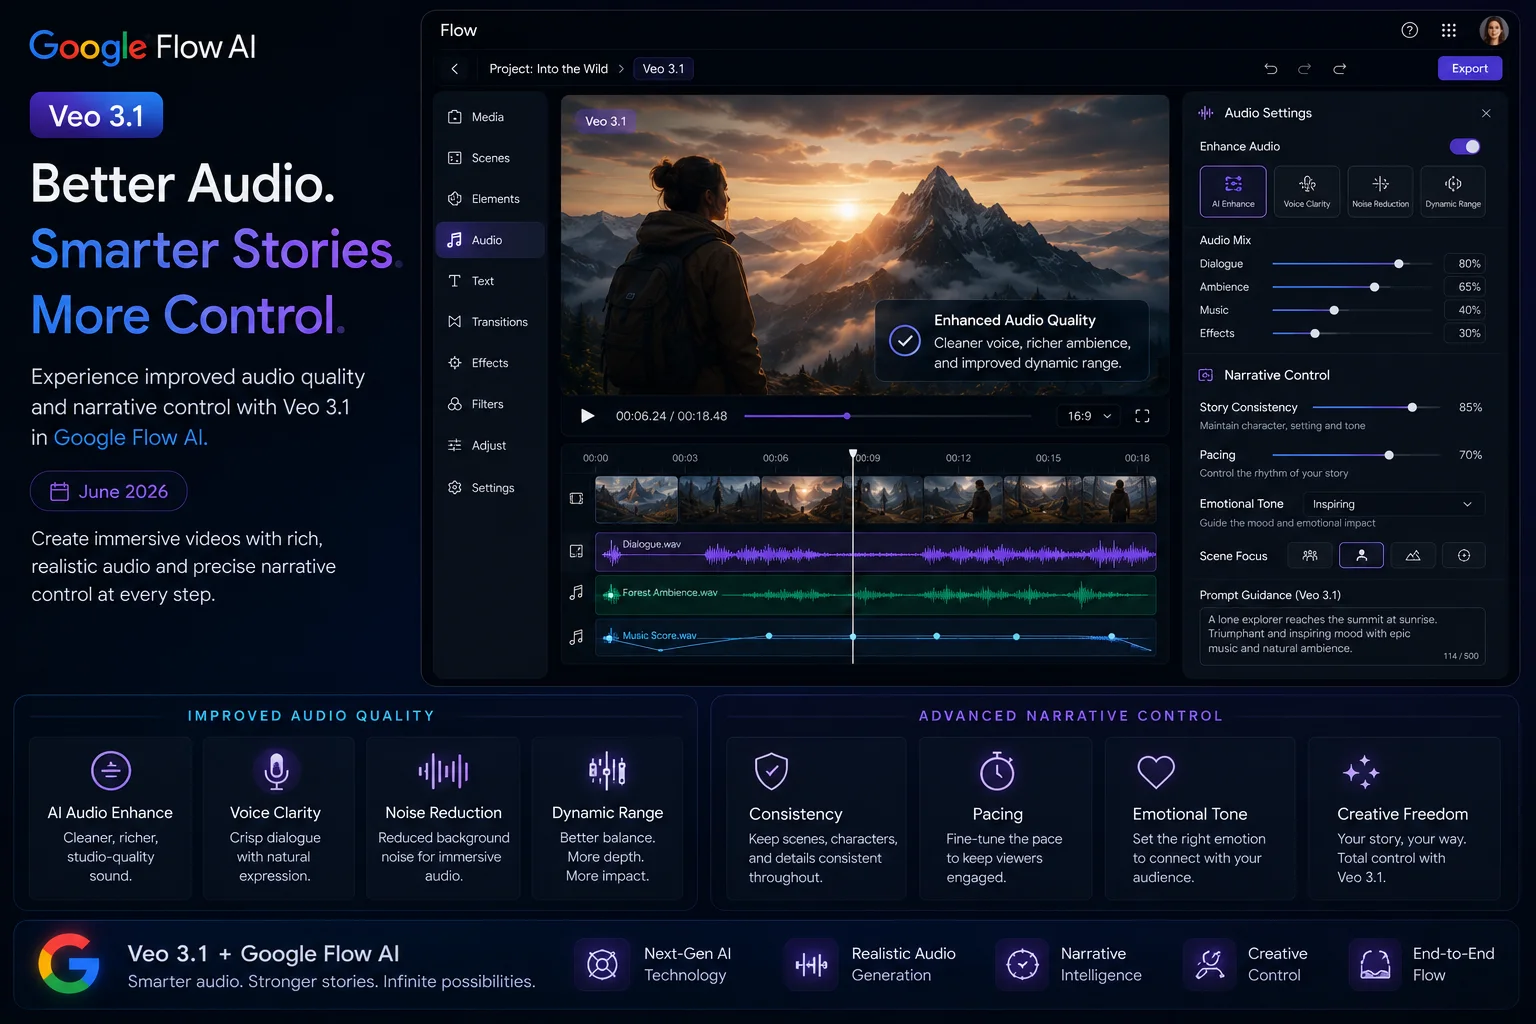Go back with the left chevron
The image size is (1536, 1024).
click(455, 69)
